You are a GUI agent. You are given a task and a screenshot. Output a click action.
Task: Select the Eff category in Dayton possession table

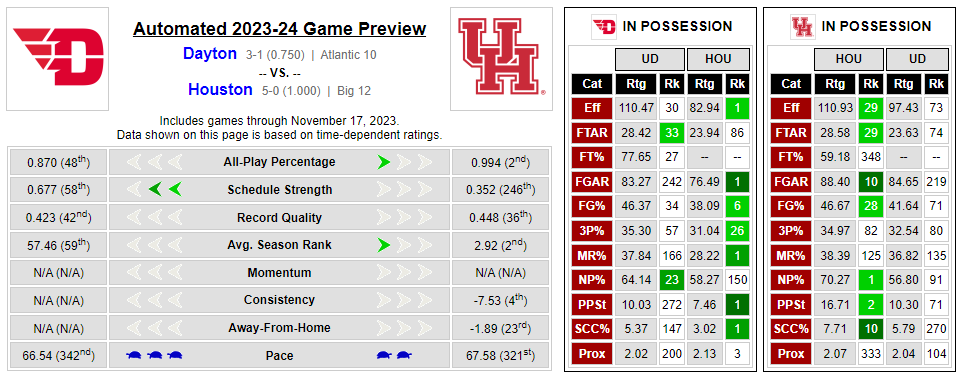(x=592, y=108)
